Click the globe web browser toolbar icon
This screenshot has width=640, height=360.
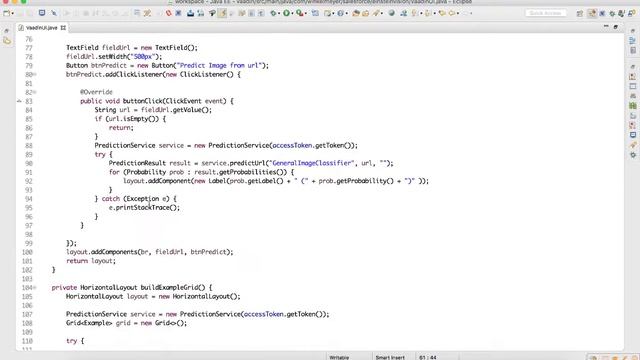pyautogui.click(x=391, y=13)
